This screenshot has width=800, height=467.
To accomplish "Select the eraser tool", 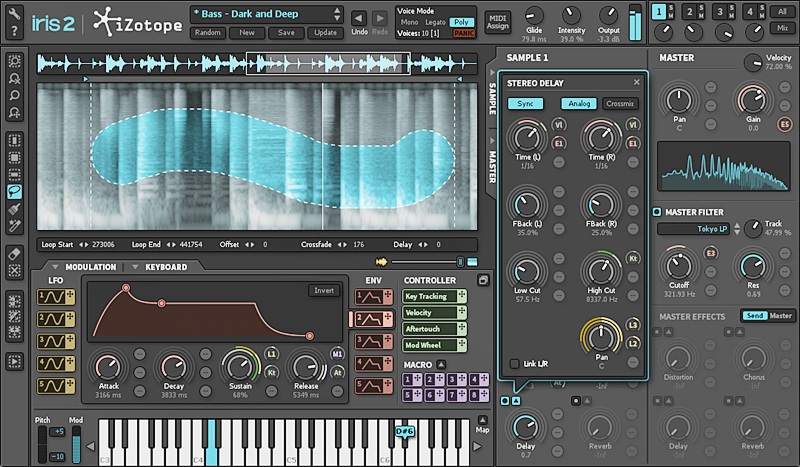I will tap(14, 253).
